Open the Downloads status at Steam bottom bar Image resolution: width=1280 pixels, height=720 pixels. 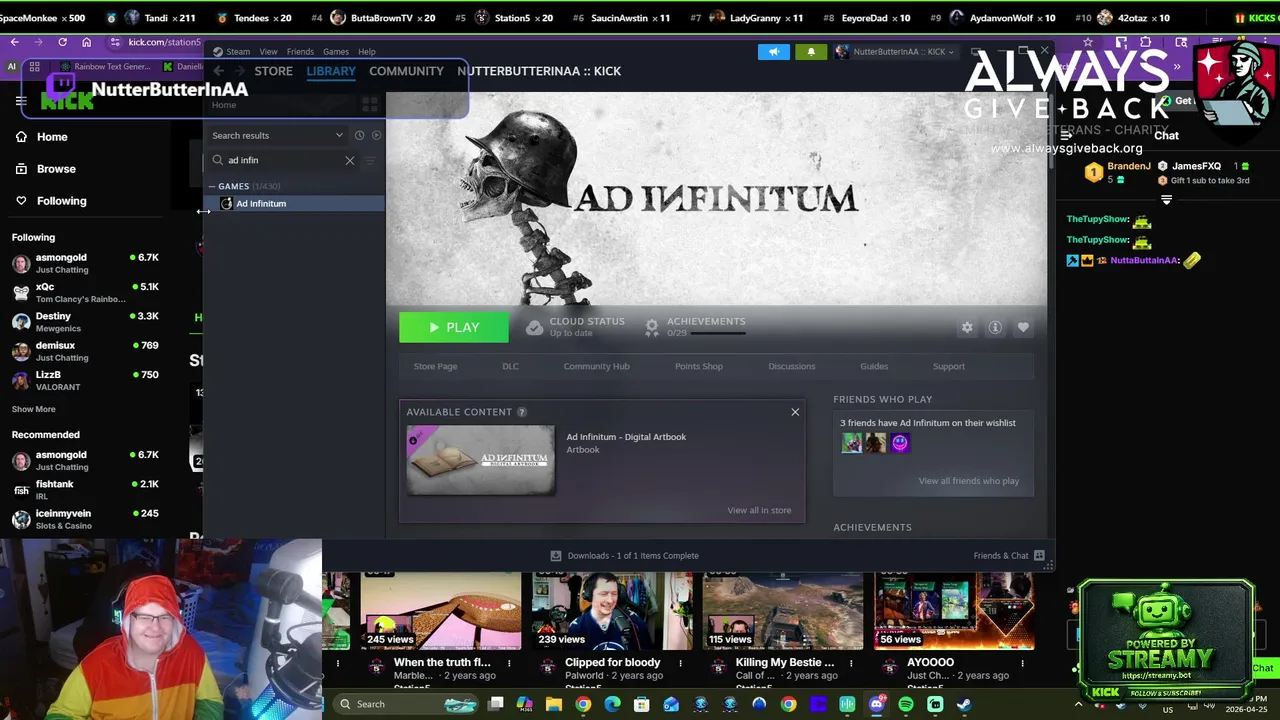tap(625, 556)
